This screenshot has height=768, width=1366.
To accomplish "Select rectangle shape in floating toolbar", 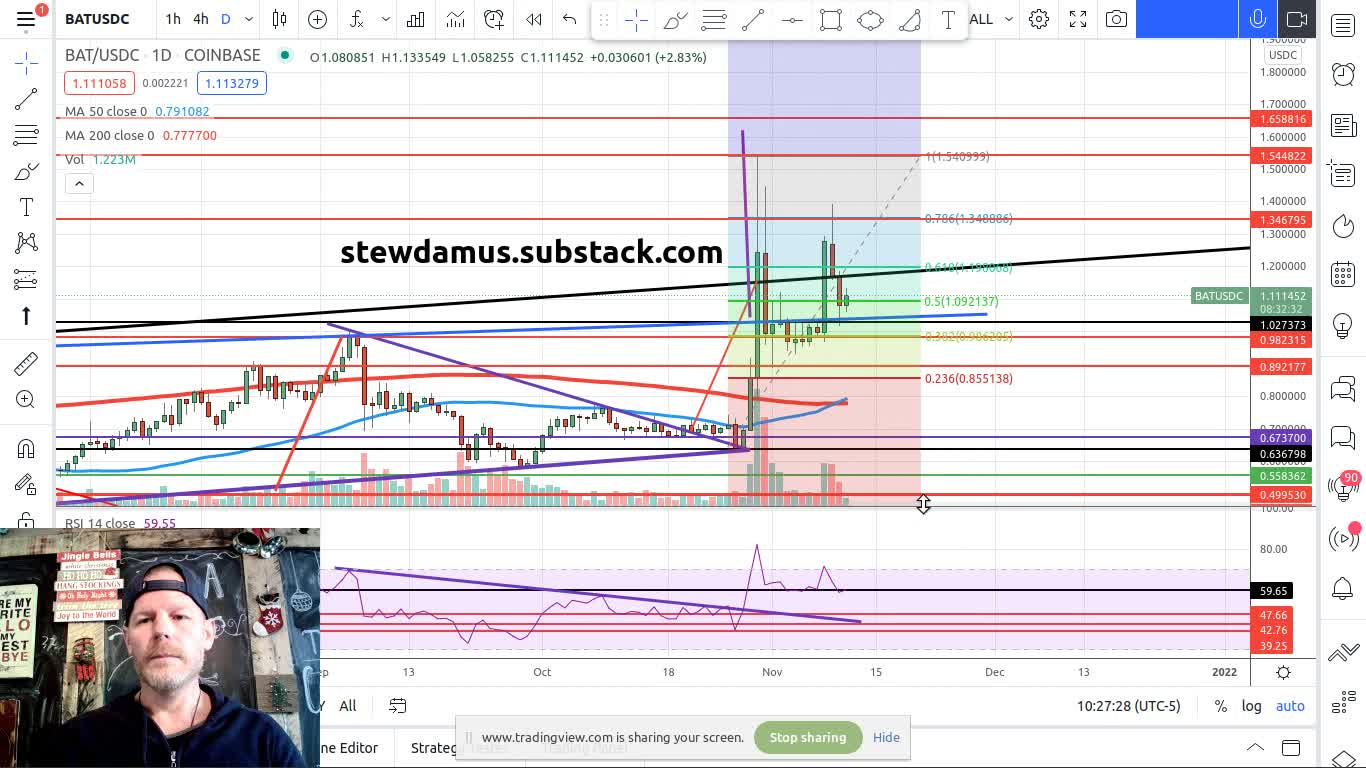I will (x=831, y=20).
